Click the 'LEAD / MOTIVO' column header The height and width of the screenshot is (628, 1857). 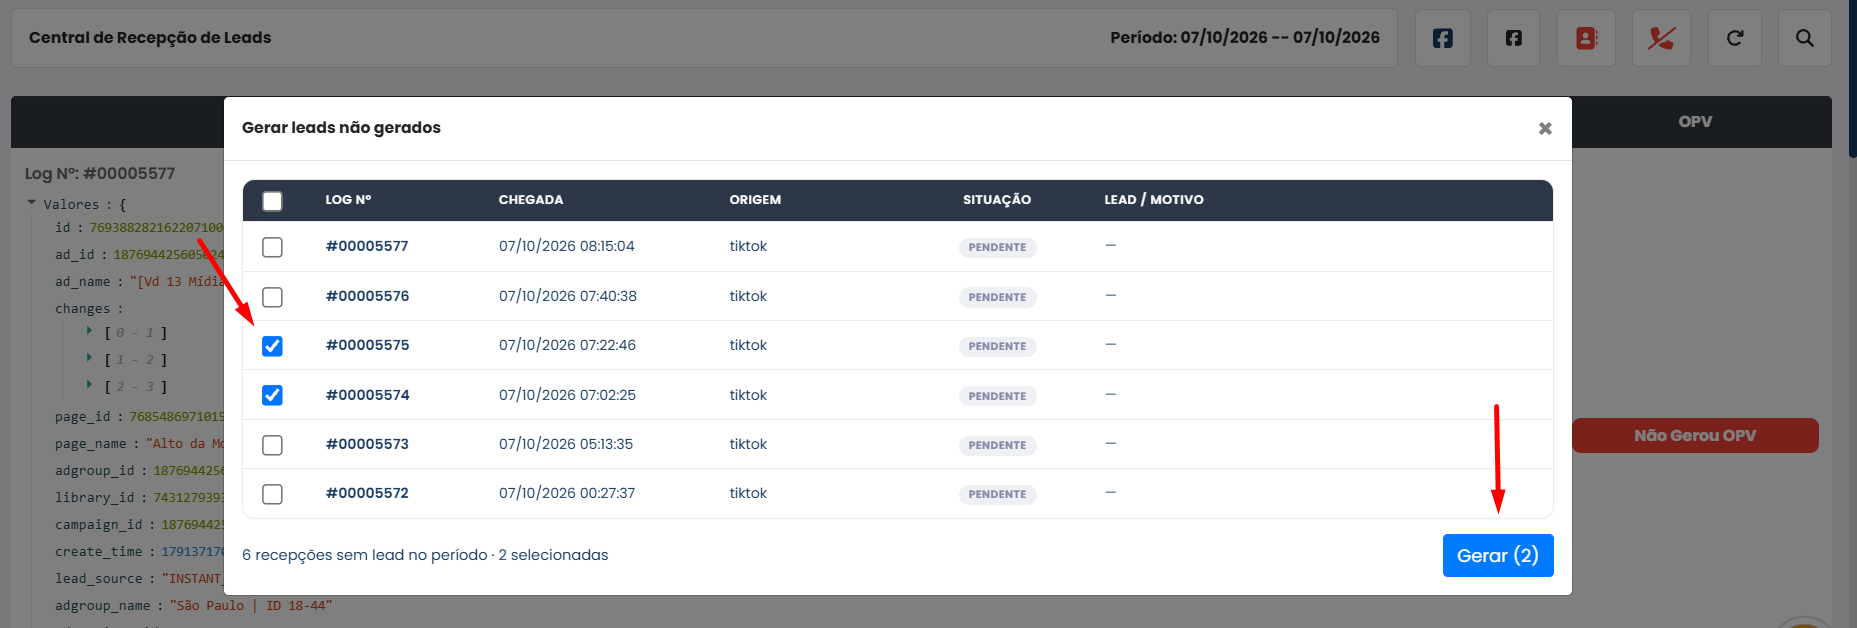pos(1154,200)
